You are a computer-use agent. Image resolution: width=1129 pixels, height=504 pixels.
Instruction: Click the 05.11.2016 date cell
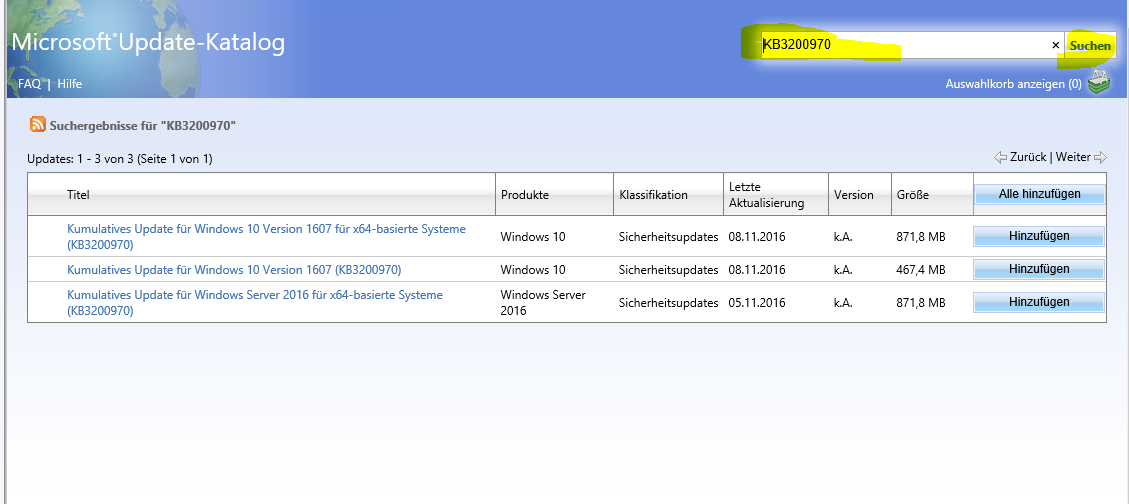(757, 303)
